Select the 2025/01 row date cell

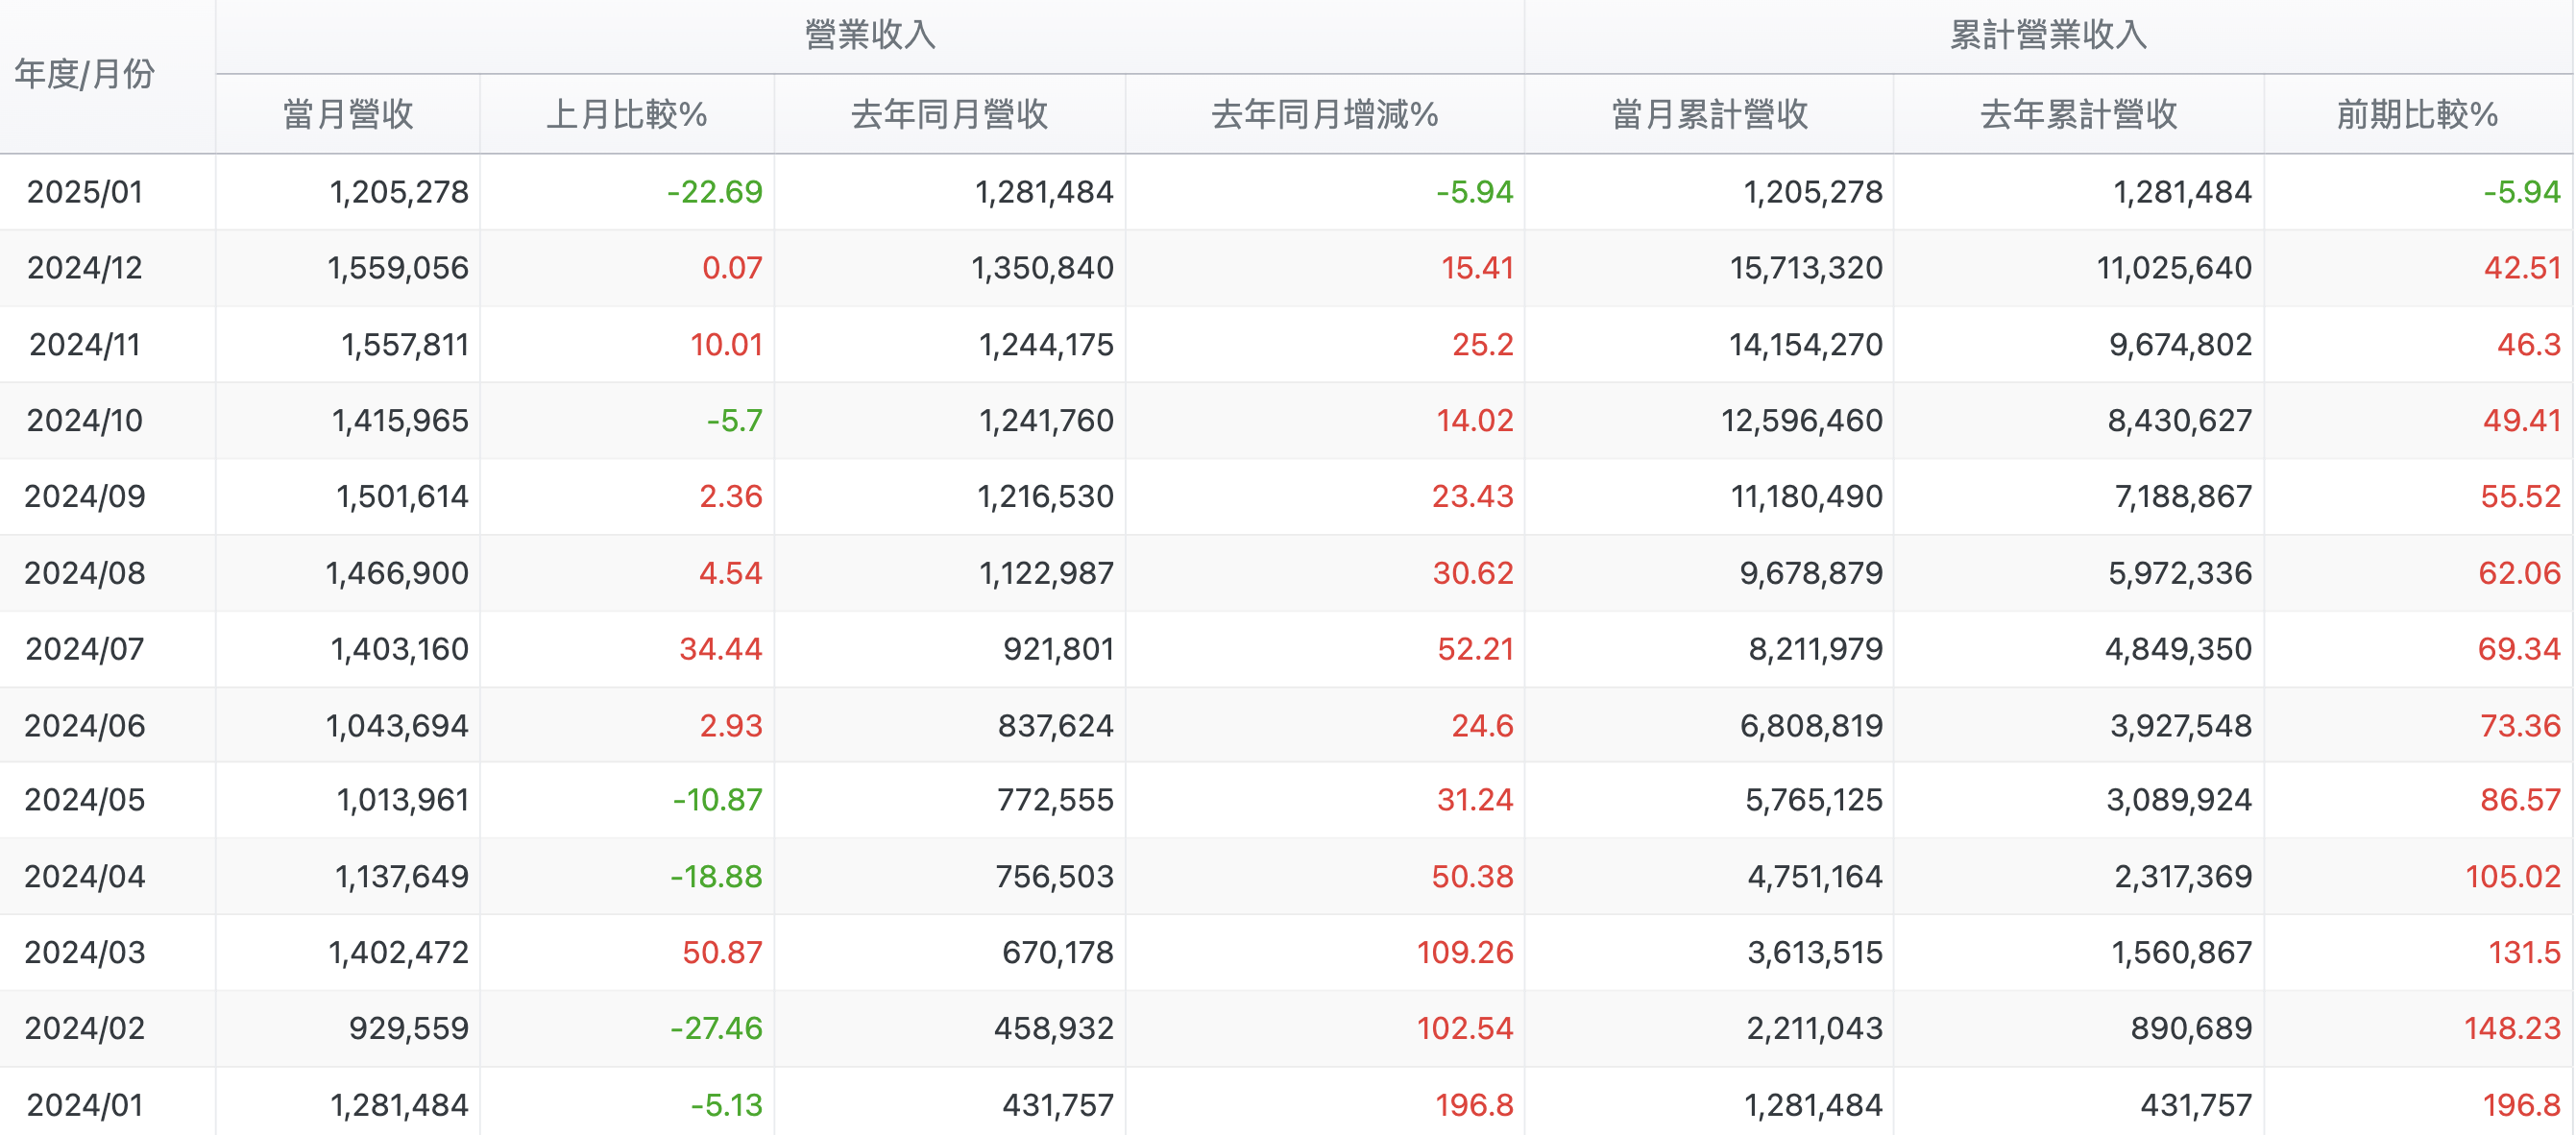(85, 191)
